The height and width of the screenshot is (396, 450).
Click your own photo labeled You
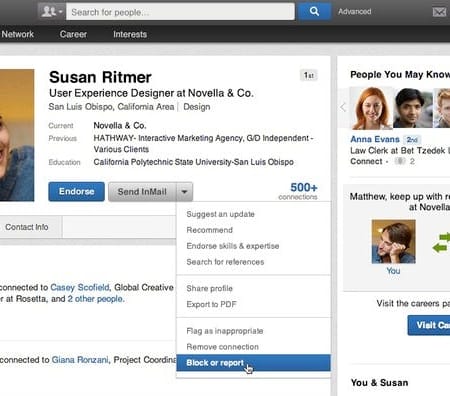click(x=394, y=242)
